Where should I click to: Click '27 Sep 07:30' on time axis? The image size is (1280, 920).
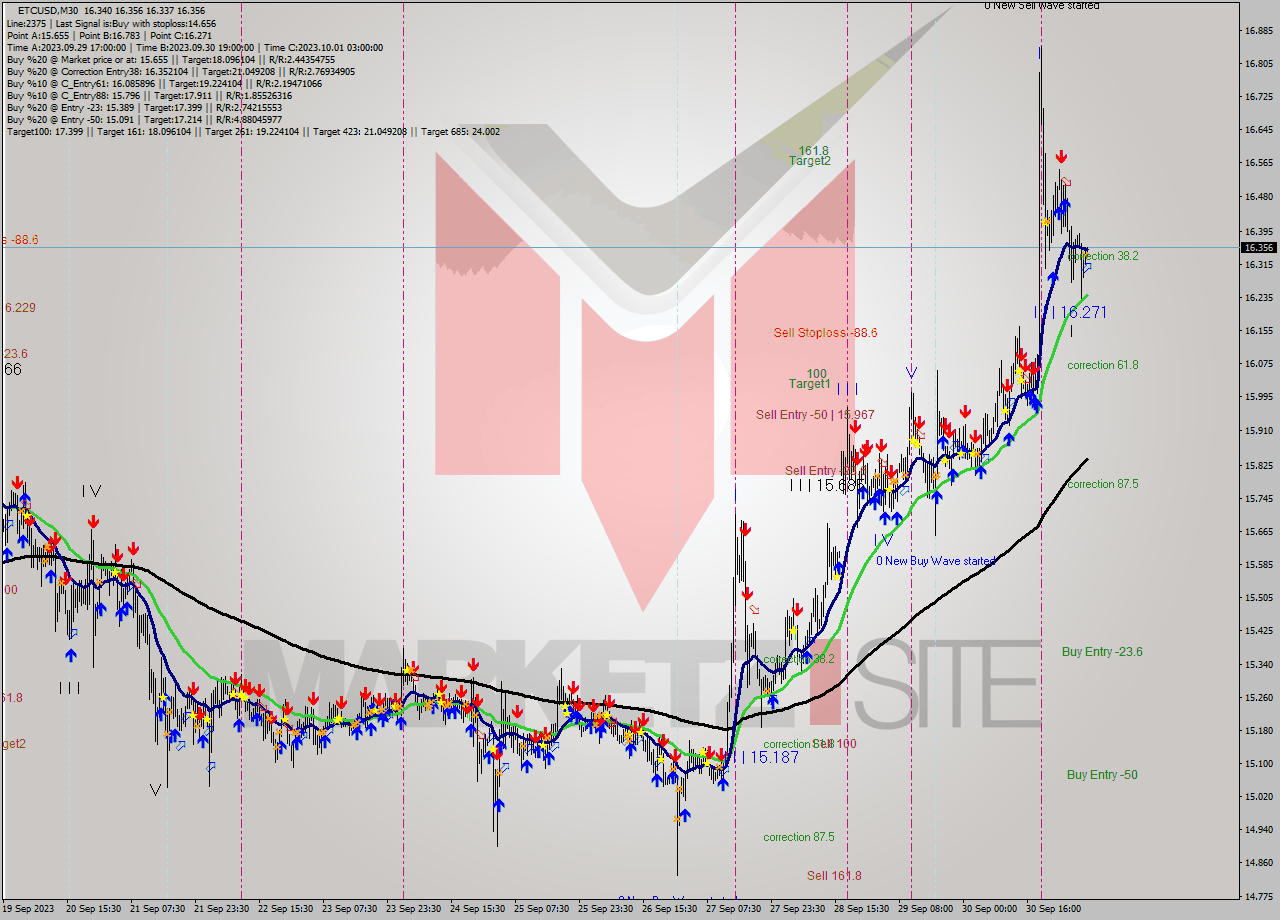click(x=734, y=909)
